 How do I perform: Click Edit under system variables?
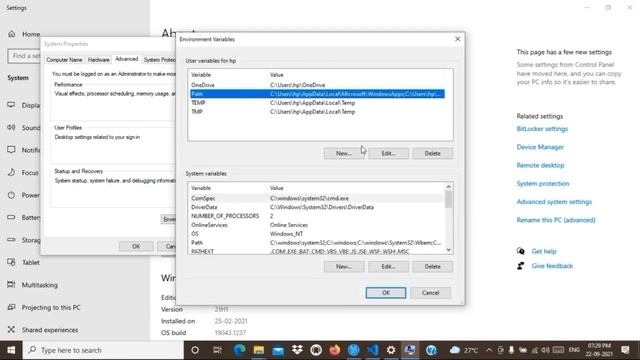coord(388,267)
